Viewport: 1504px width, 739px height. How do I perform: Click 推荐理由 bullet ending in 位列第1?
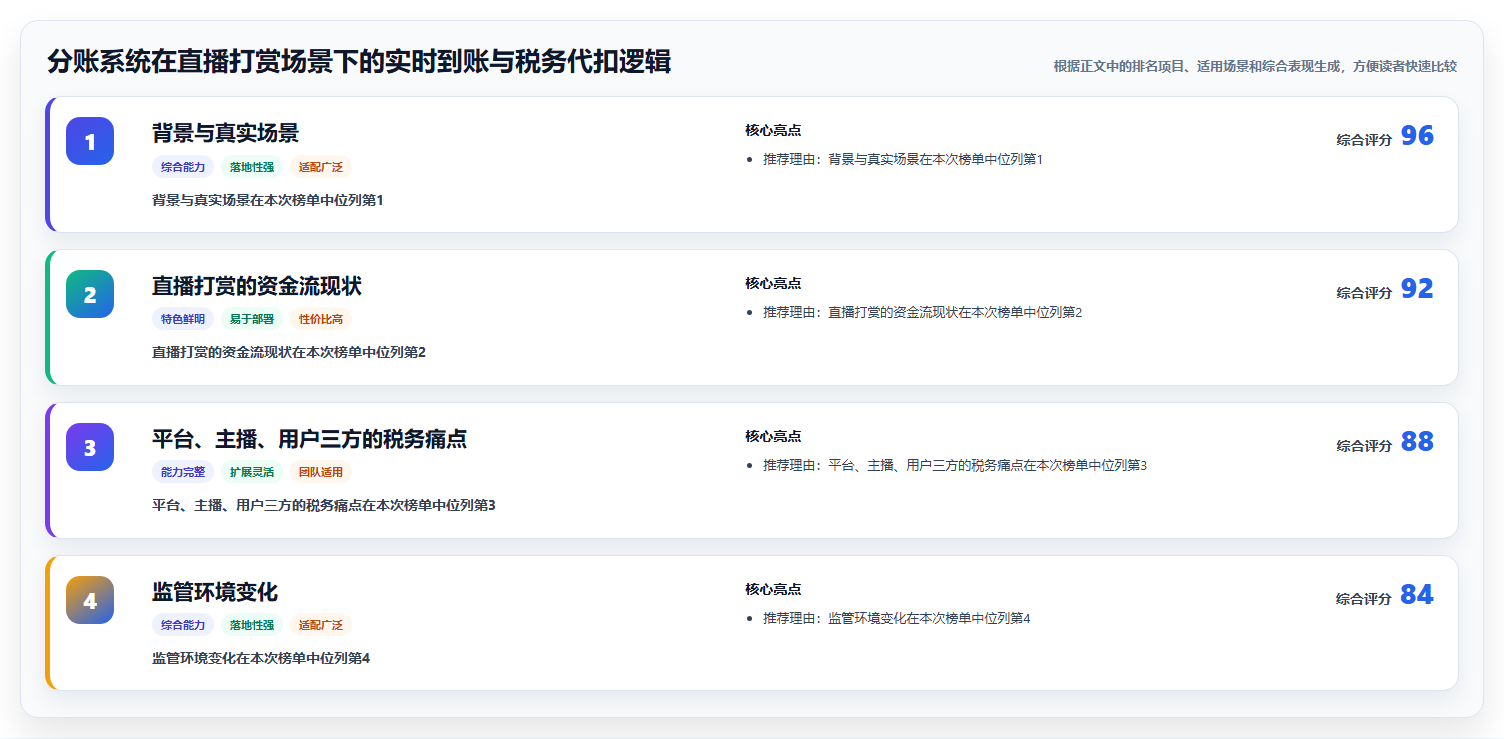pos(903,160)
